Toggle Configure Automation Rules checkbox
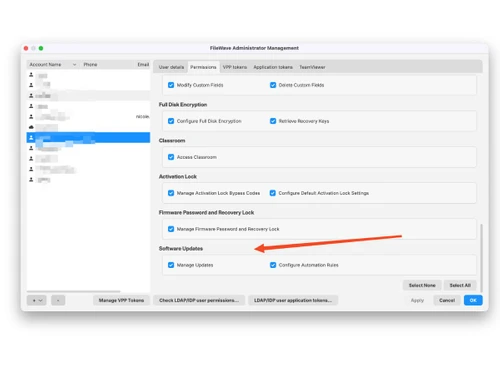500x375 pixels. (x=273, y=265)
